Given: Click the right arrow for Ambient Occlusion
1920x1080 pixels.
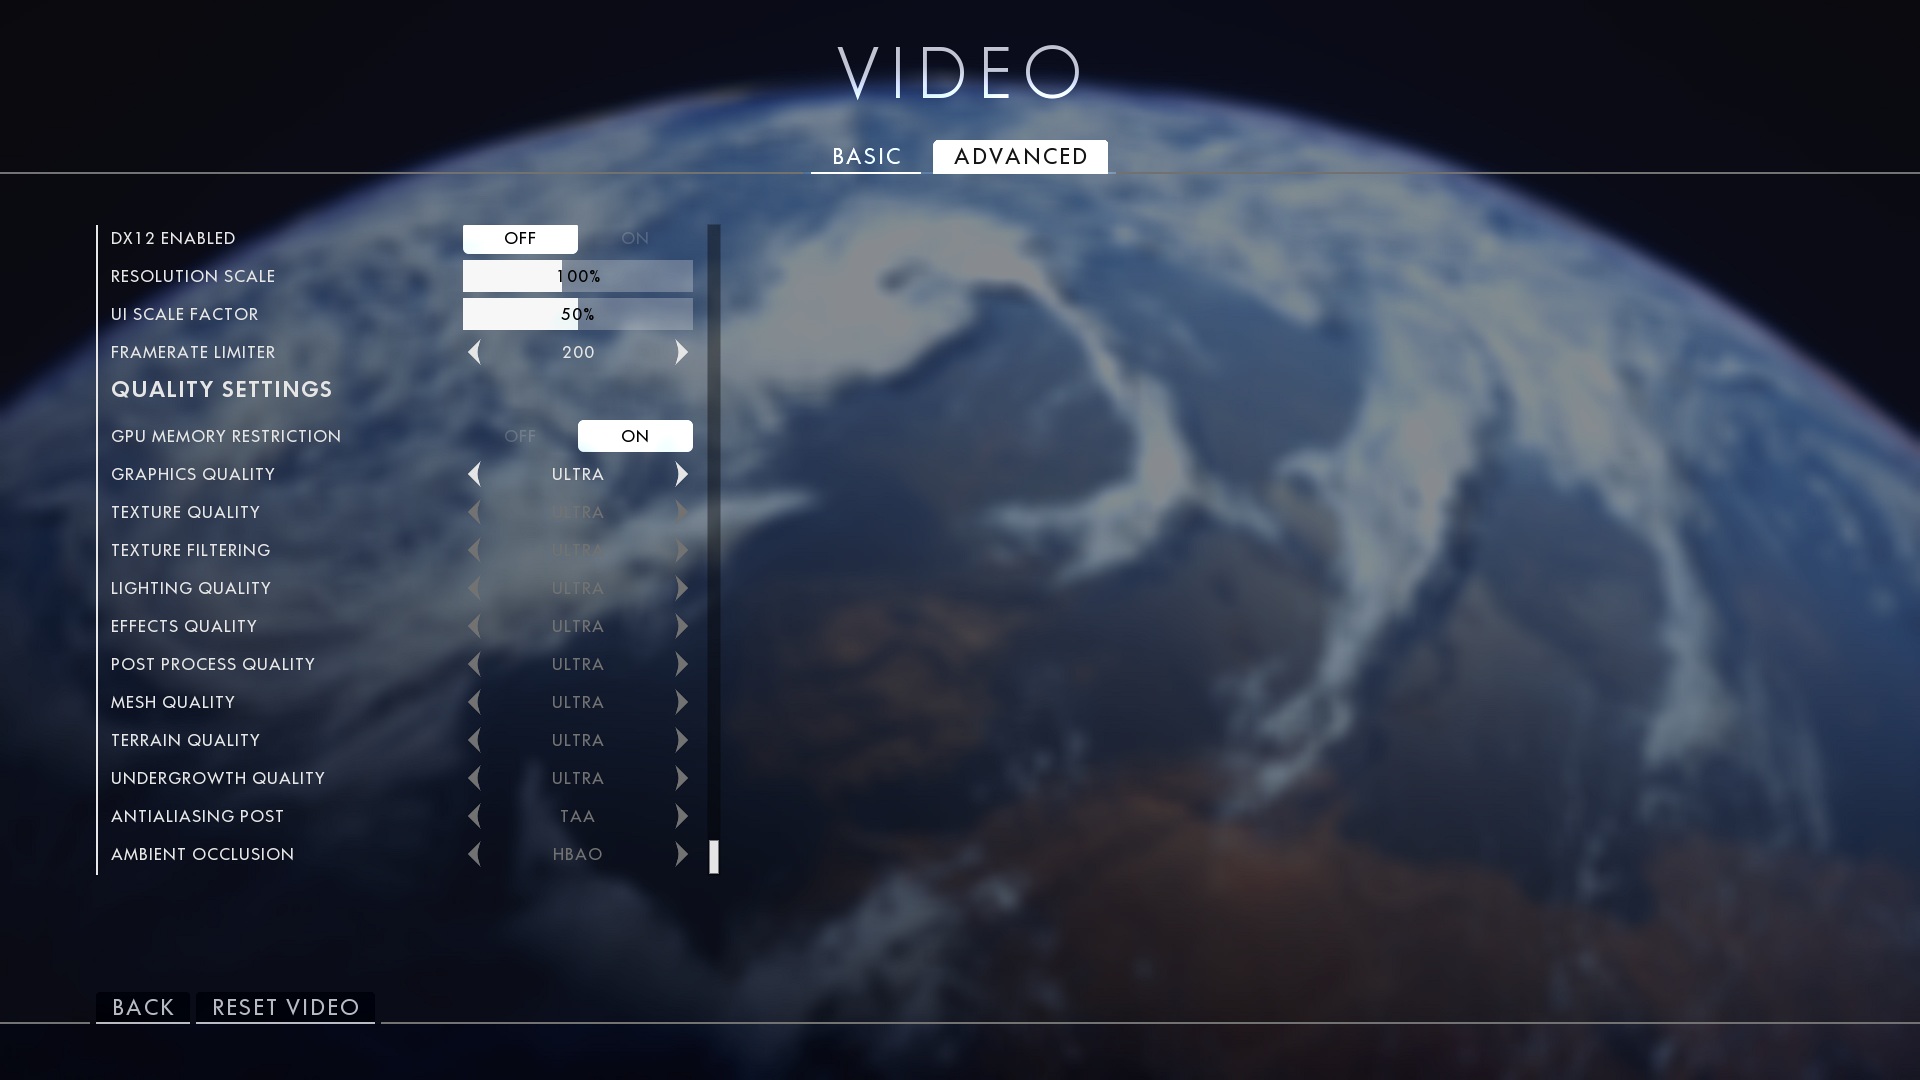Looking at the screenshot, I should coord(683,853).
